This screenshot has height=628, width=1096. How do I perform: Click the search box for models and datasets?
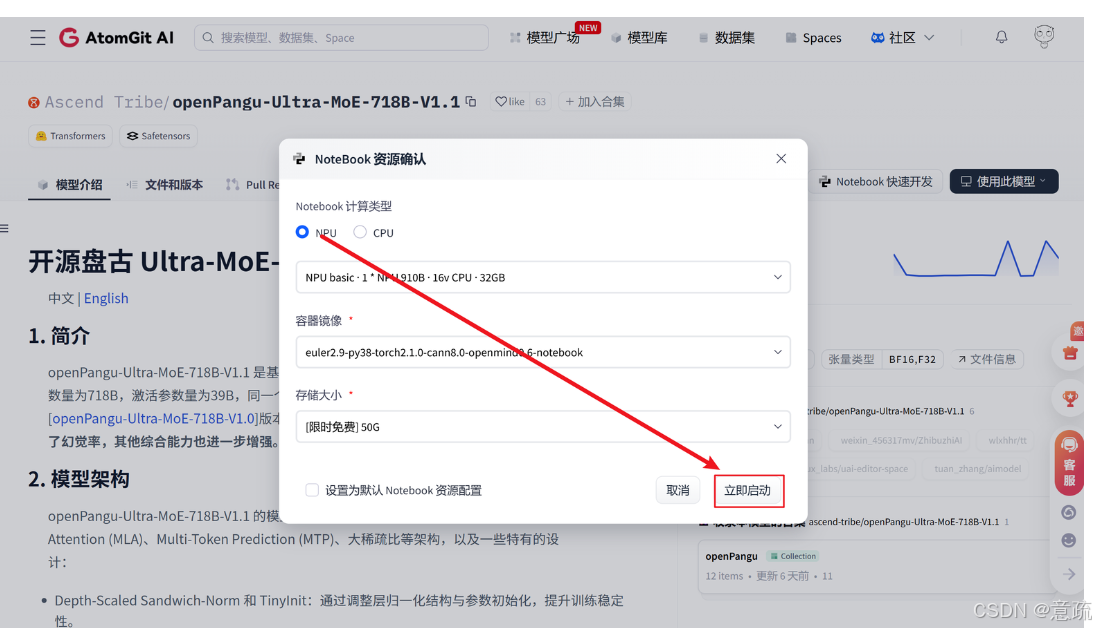341,38
